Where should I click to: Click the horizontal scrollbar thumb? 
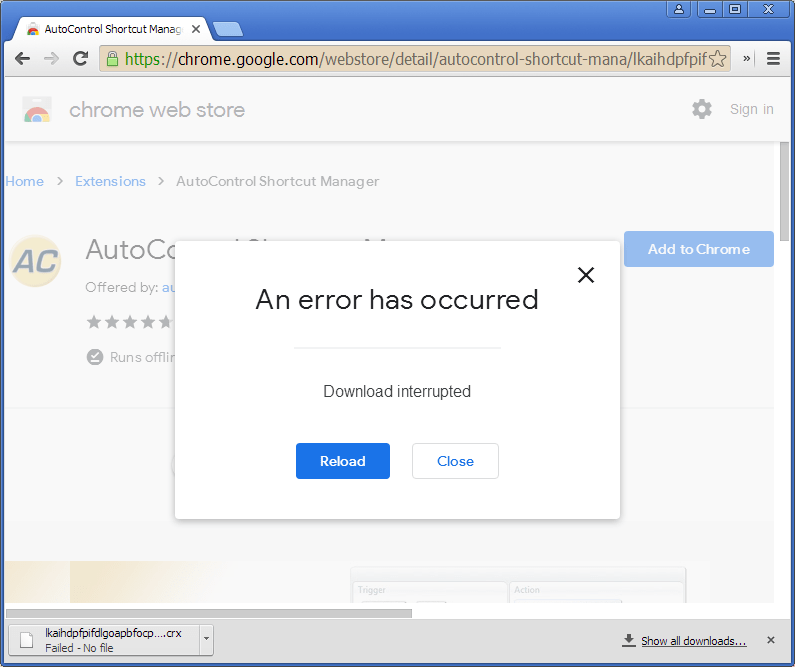click(x=209, y=613)
